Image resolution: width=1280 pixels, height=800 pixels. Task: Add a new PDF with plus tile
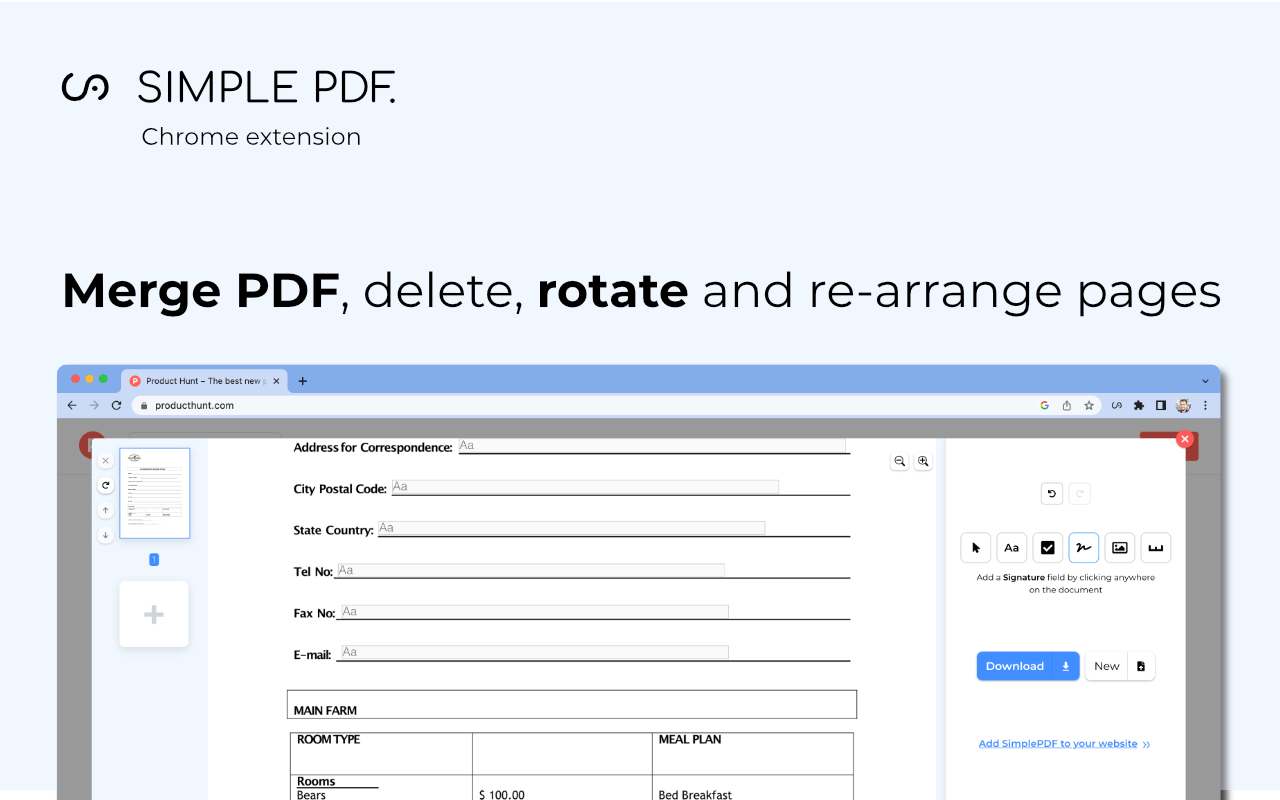[x=154, y=614]
